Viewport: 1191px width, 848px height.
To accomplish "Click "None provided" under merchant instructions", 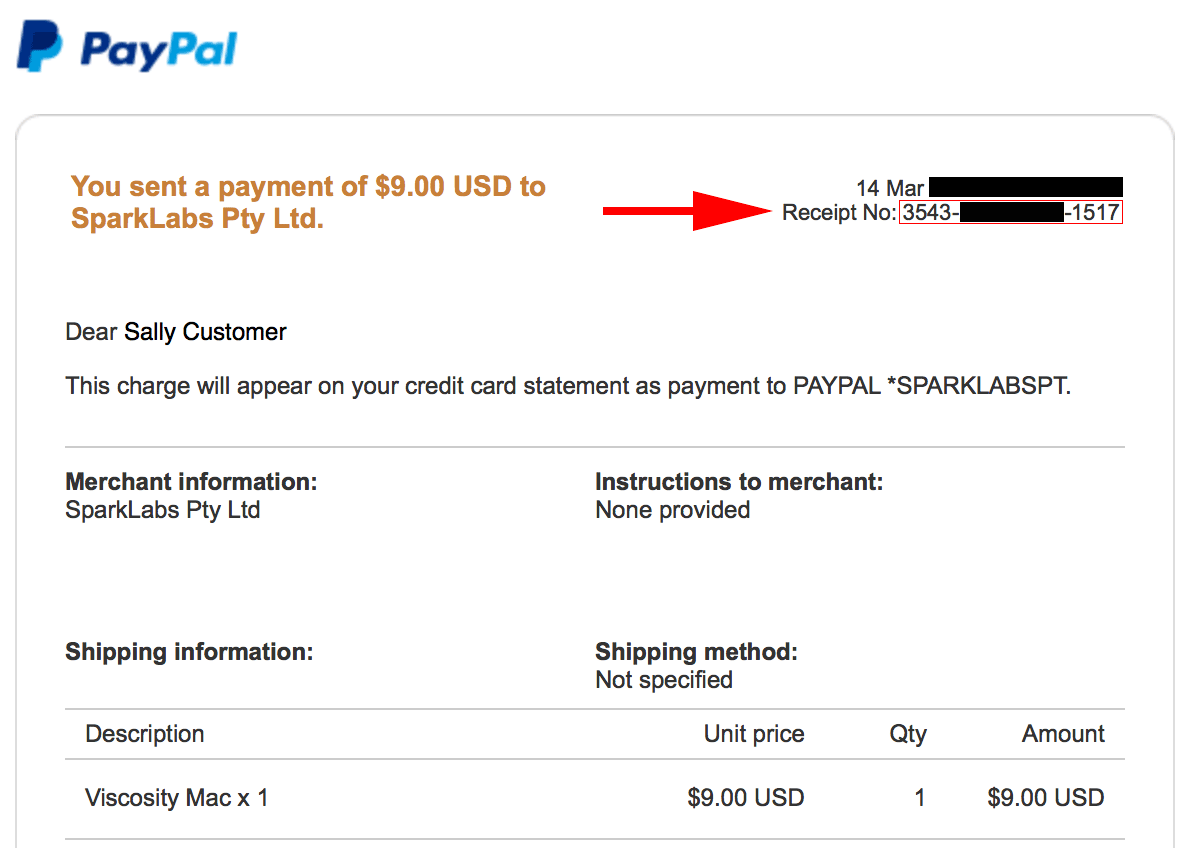I will pyautogui.click(x=672, y=510).
